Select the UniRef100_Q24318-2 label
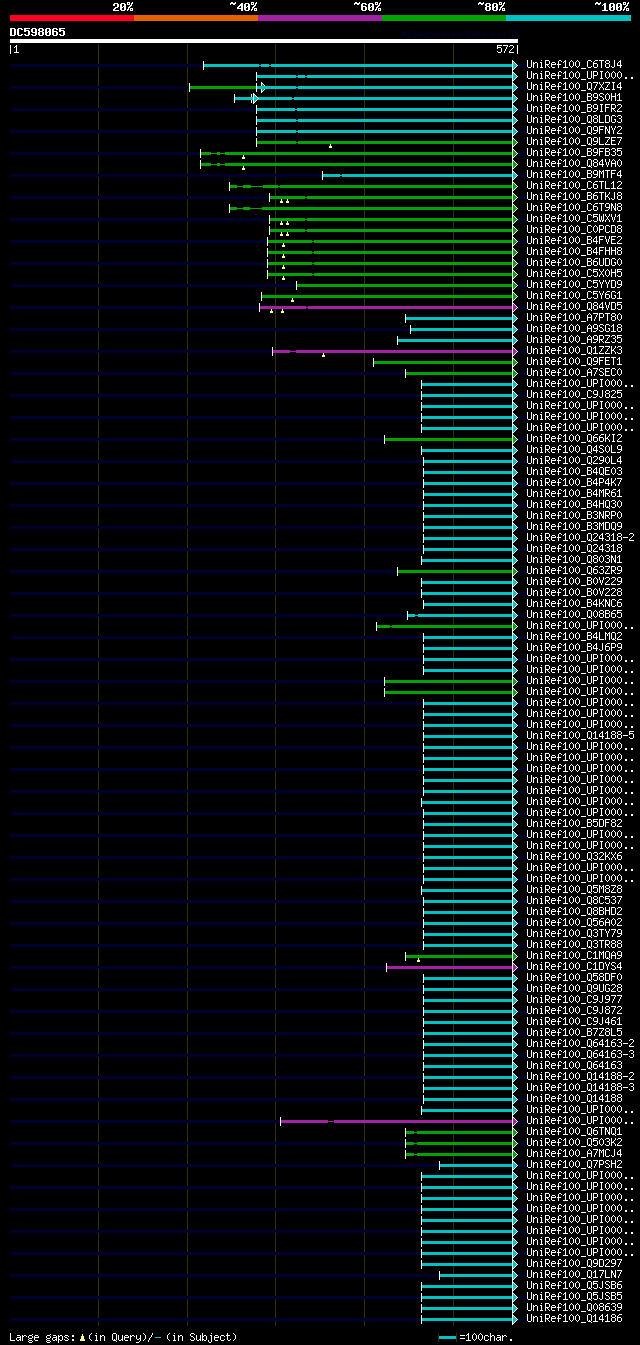This screenshot has width=640, height=1345. 580,537
